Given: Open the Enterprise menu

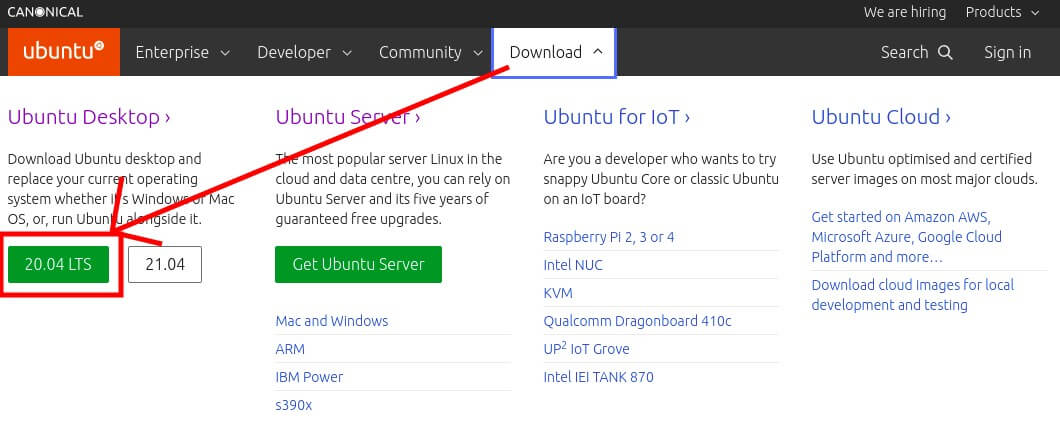Looking at the screenshot, I should coord(183,52).
